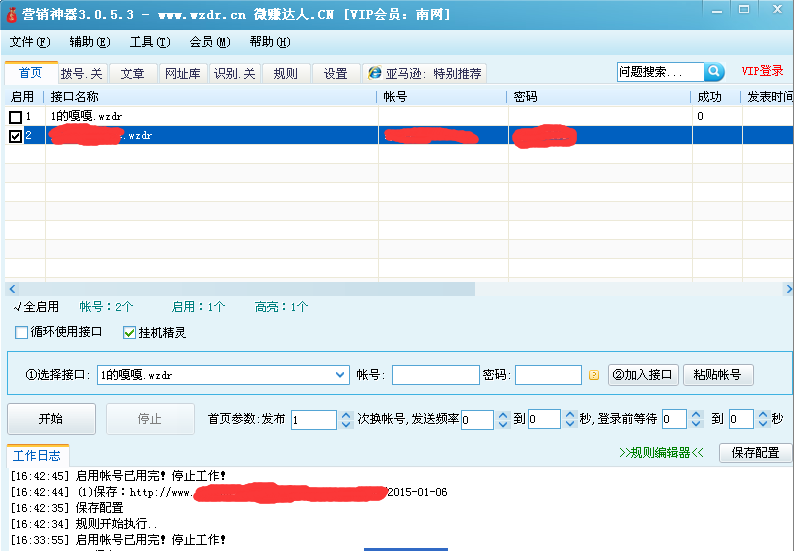Open the 亚马逊:特别推荐 tab
Image resolution: width=794 pixels, height=551 pixels.
click(425, 74)
